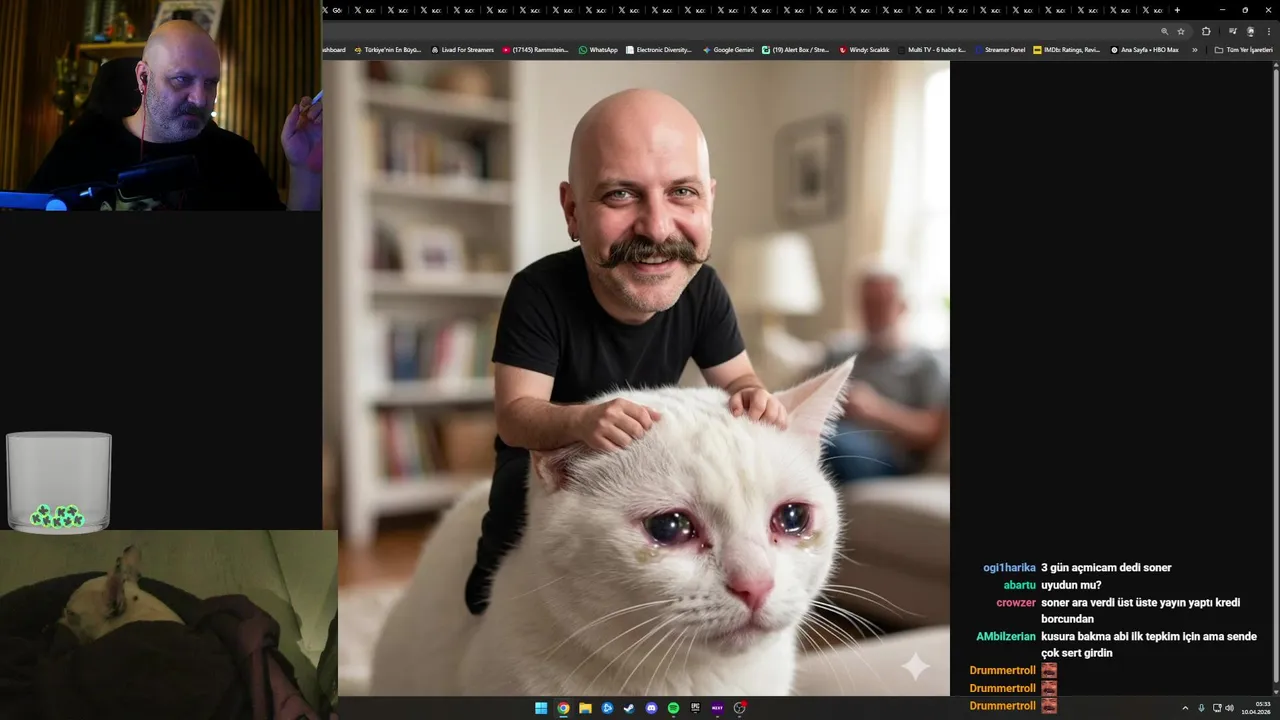This screenshot has height=720, width=1280.
Task: Expand the hidden bookmarks chevron
Action: [x=1194, y=49]
